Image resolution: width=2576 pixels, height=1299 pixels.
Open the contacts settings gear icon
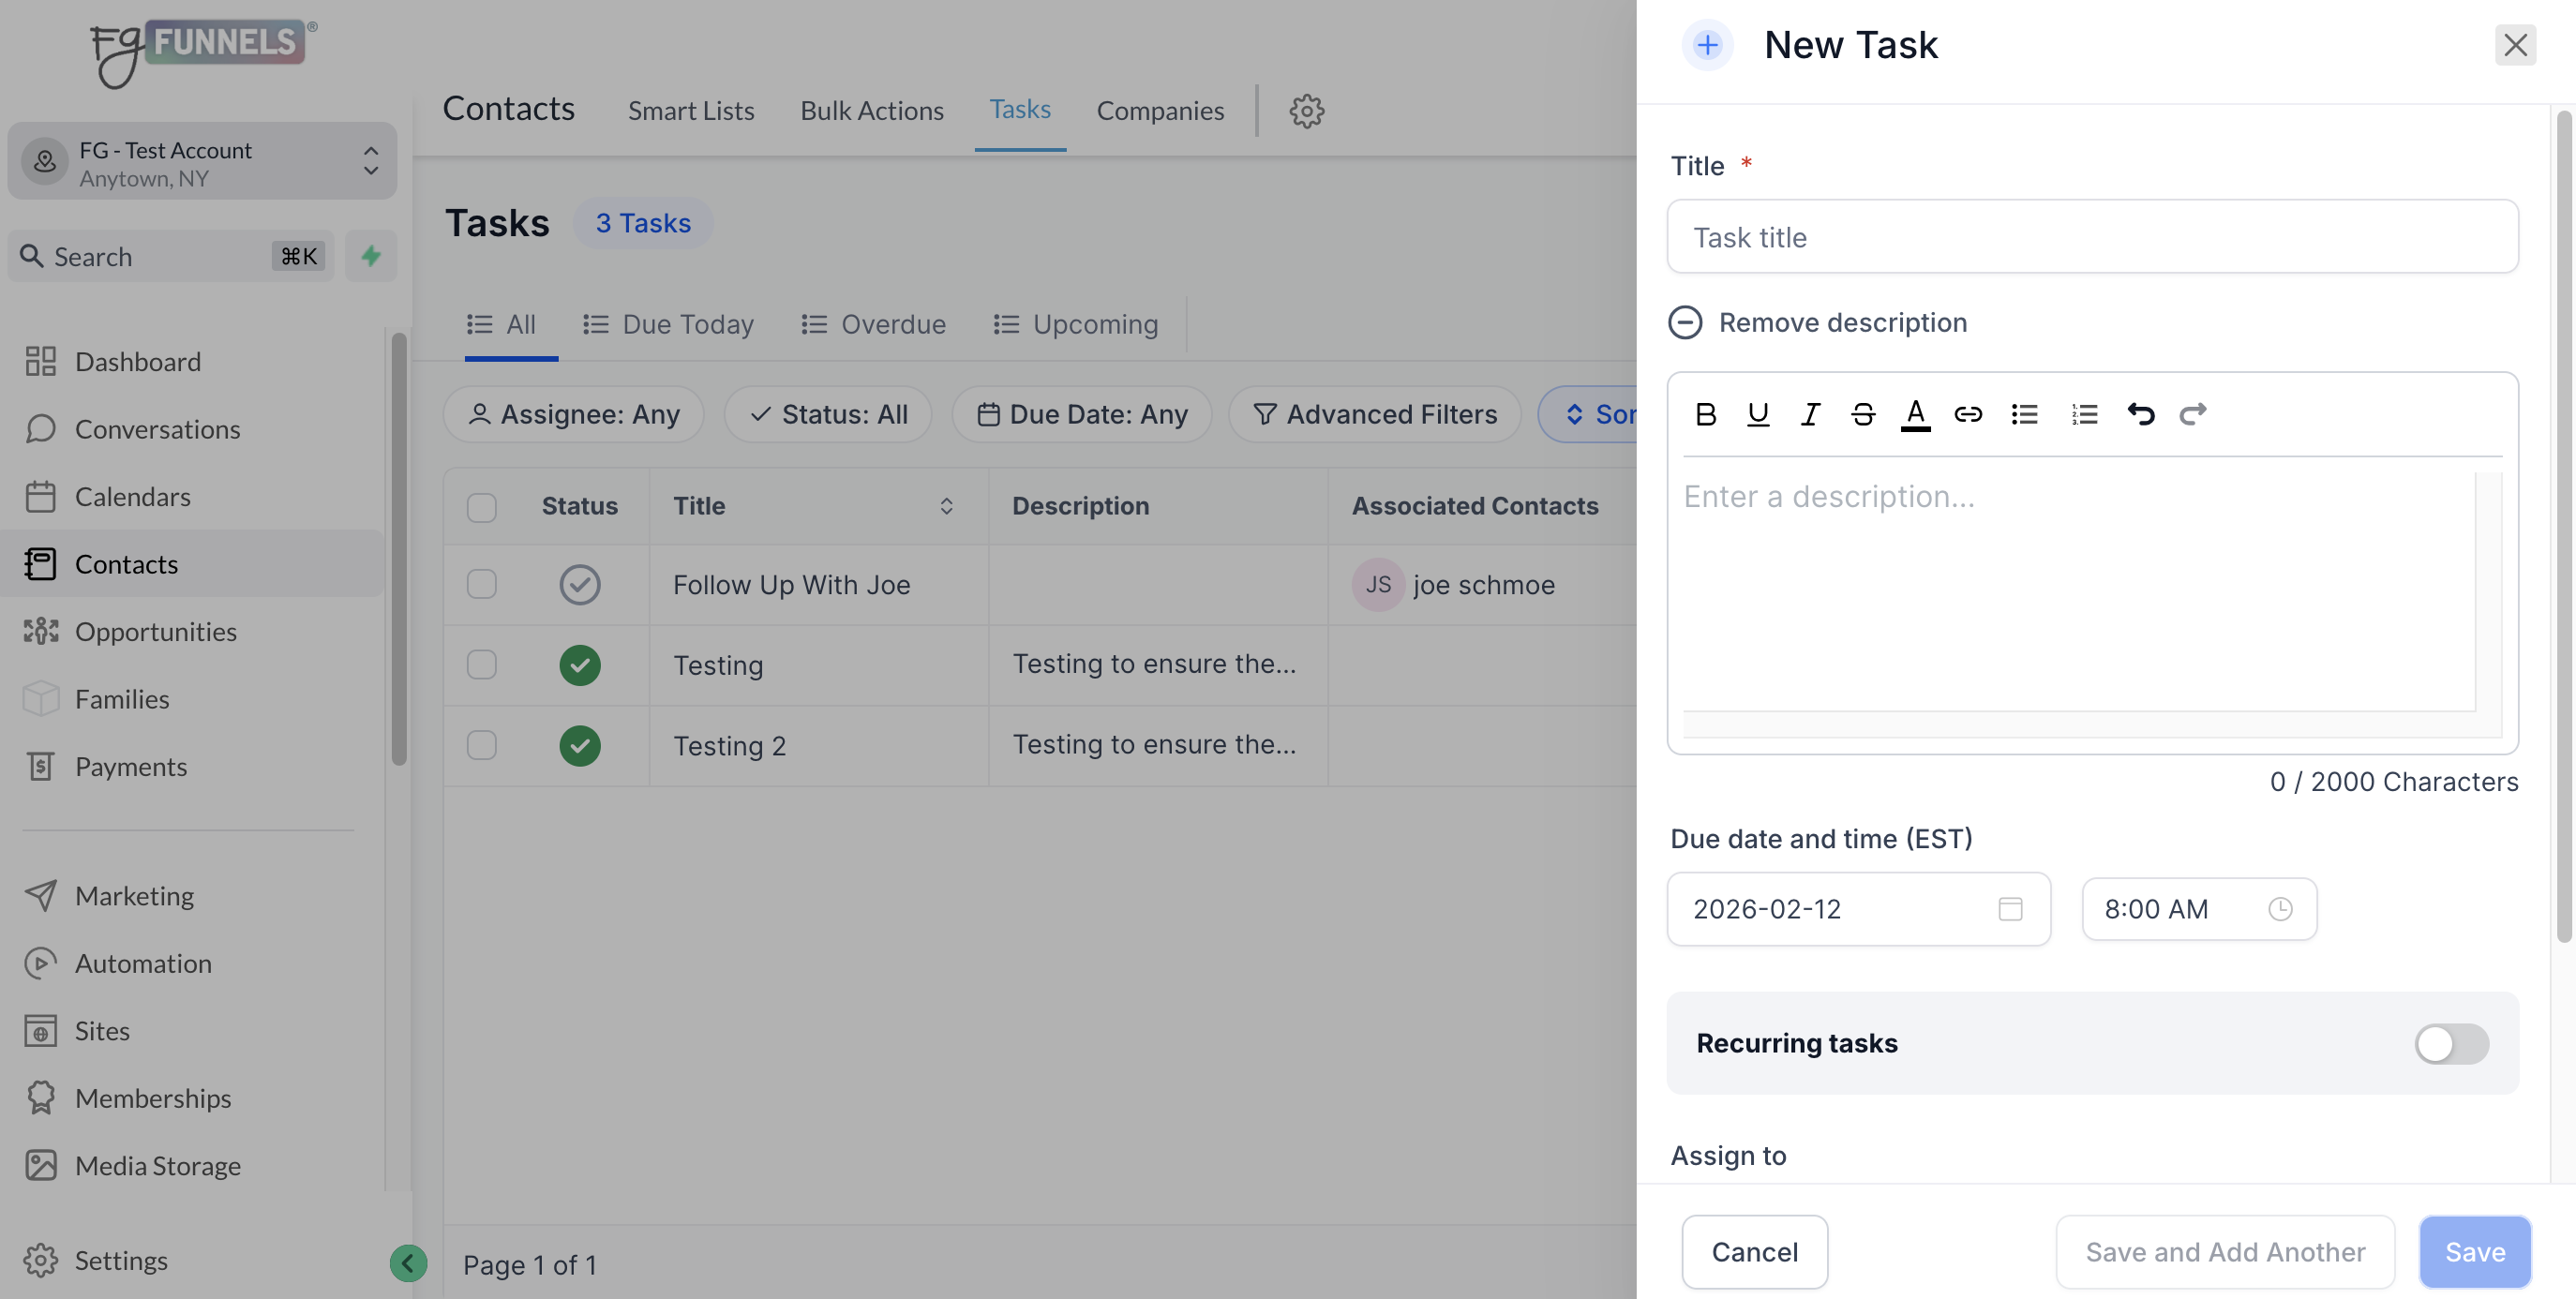click(x=1306, y=111)
